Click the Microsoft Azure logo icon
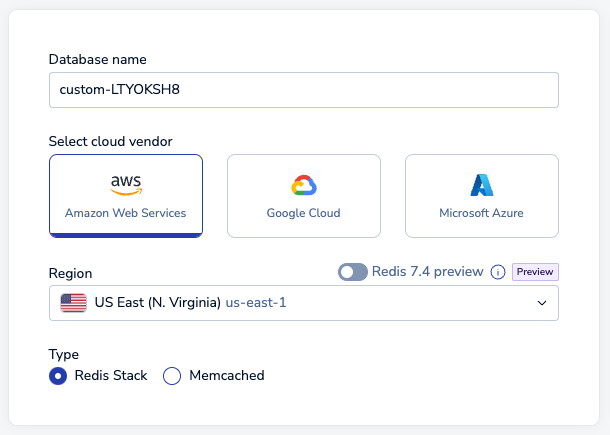Screen dimensions: 610x435 coord(482,185)
